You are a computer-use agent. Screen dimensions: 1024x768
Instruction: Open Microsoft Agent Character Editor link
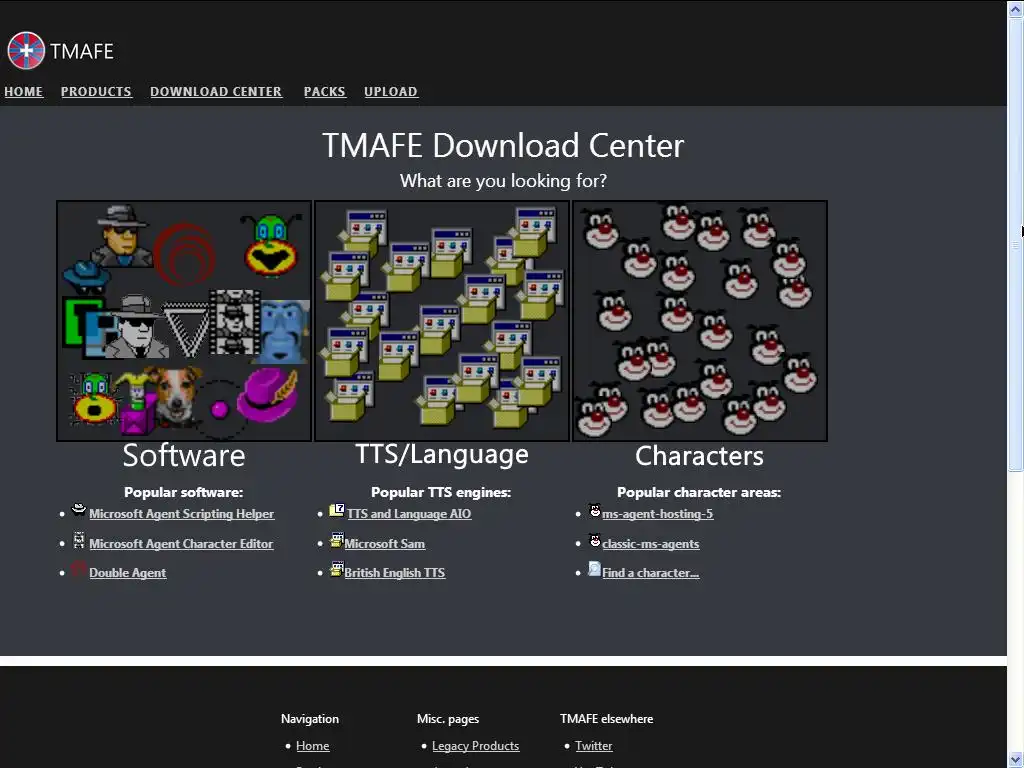[x=181, y=544]
